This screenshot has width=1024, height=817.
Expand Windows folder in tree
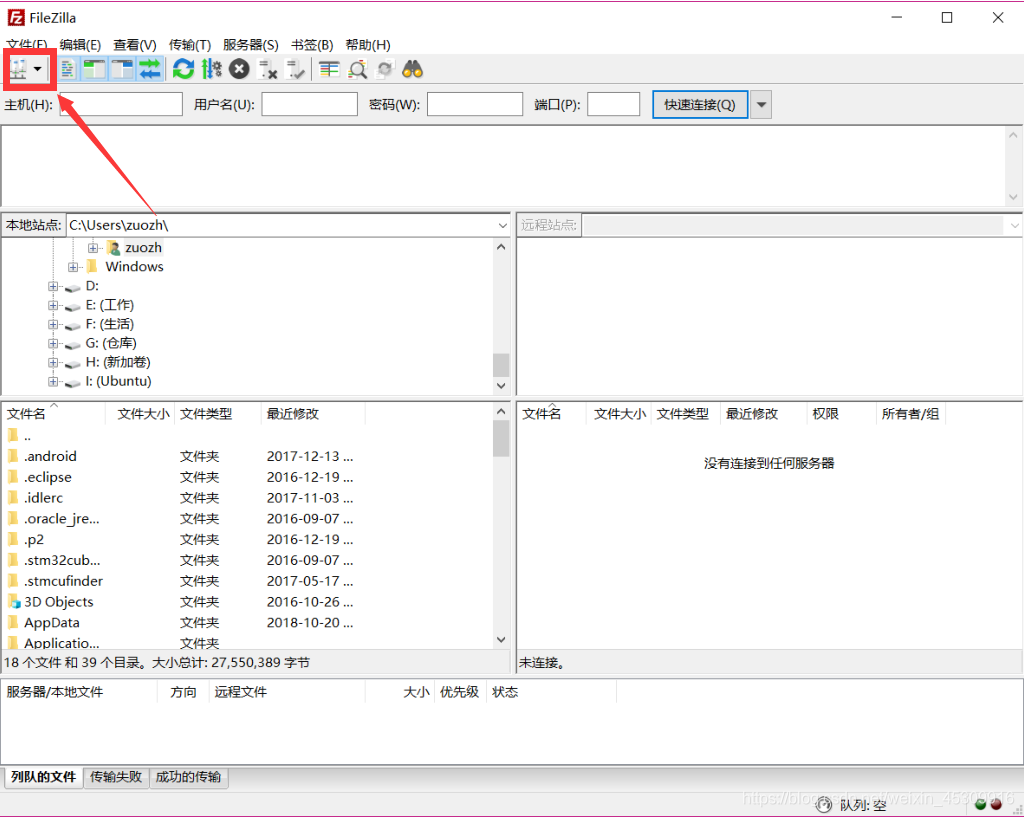click(x=73, y=267)
